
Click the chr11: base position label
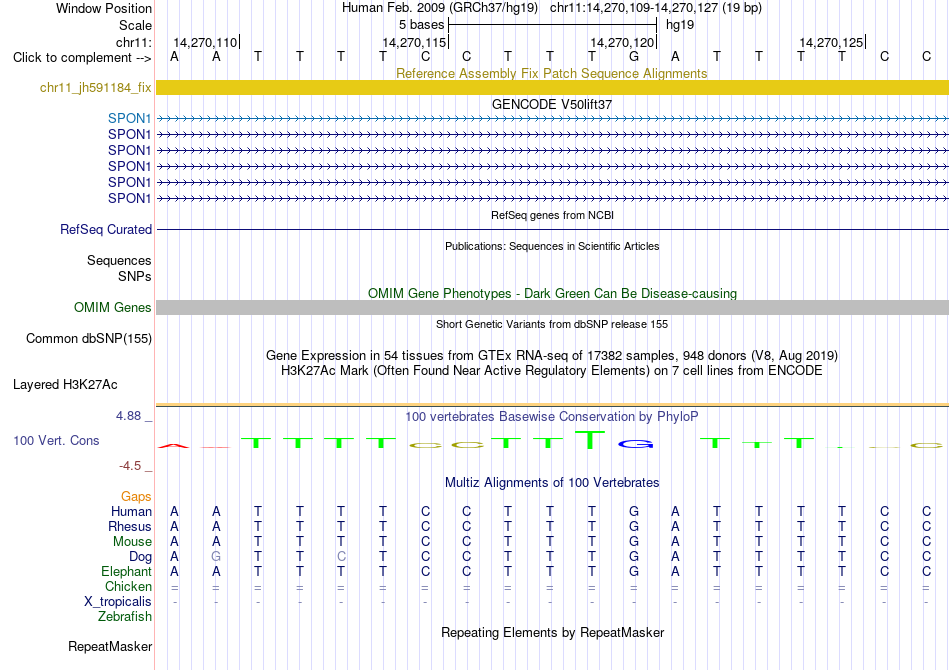tap(134, 42)
